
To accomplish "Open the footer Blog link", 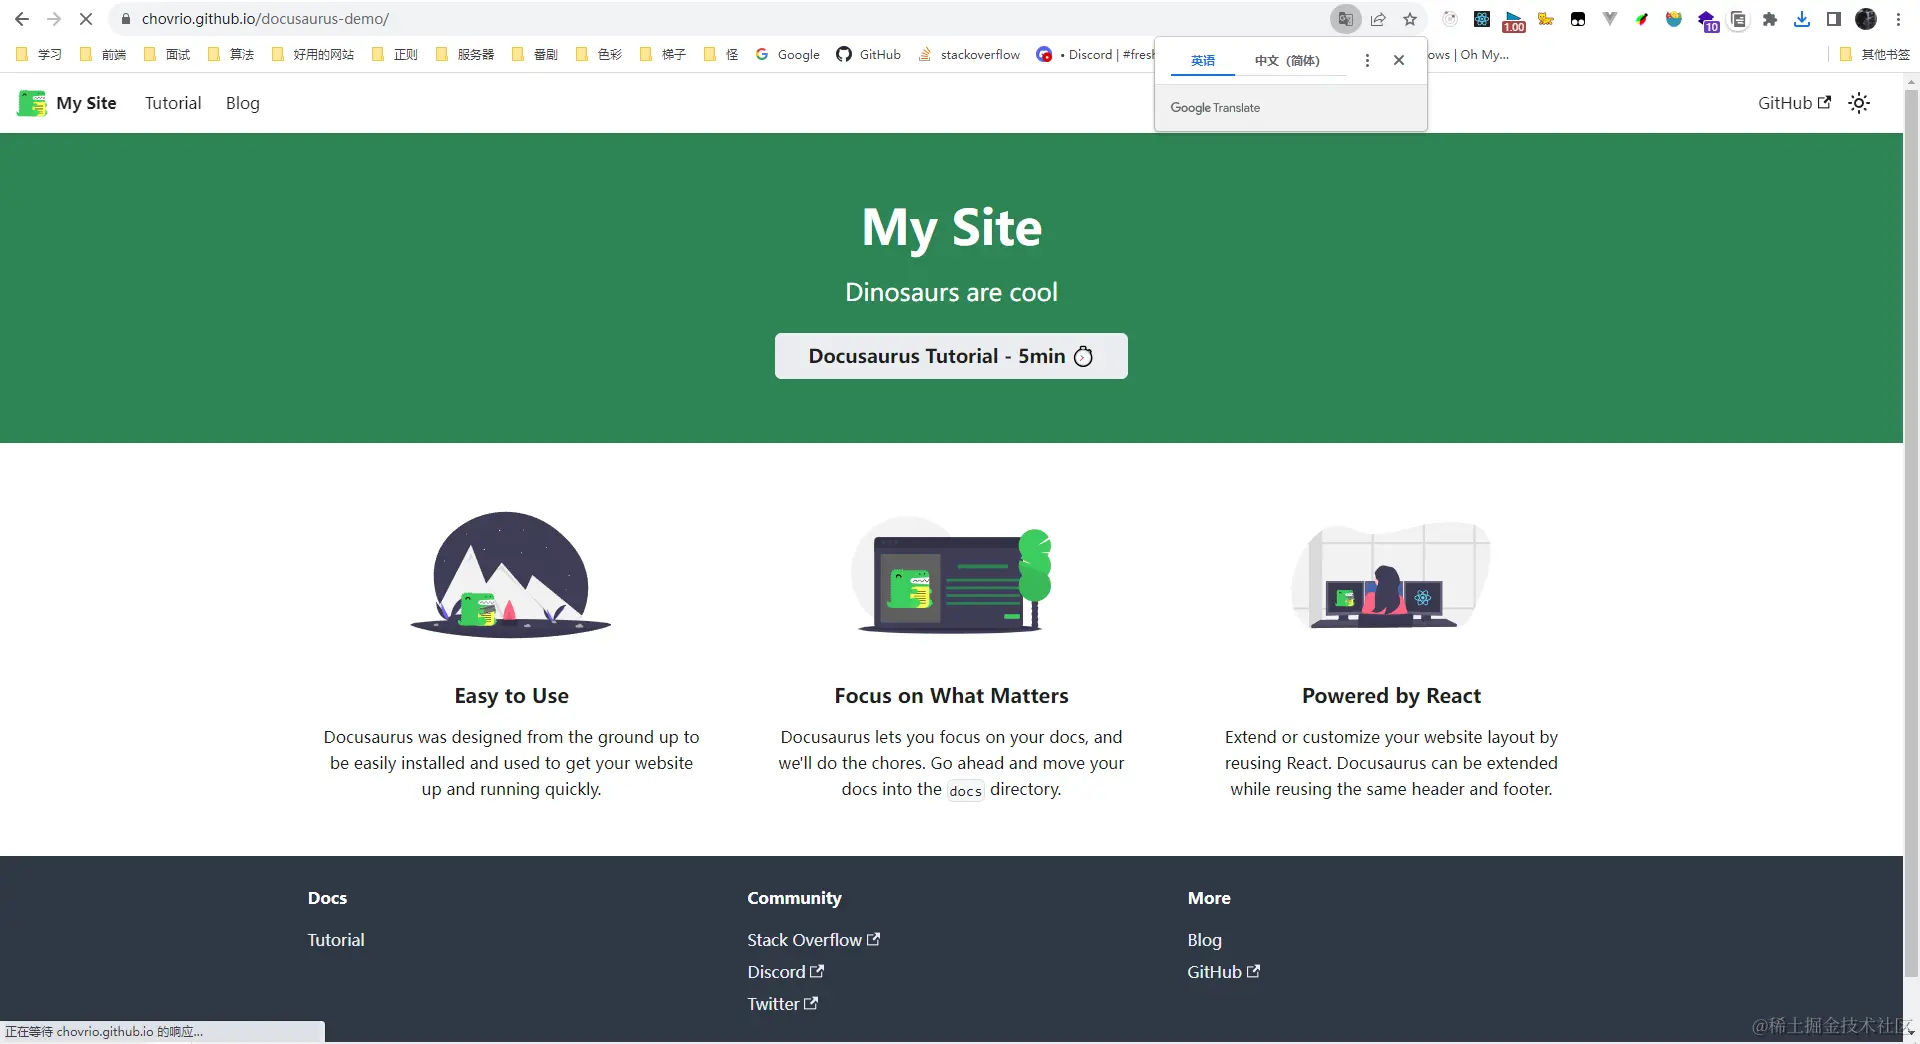I will [1204, 940].
